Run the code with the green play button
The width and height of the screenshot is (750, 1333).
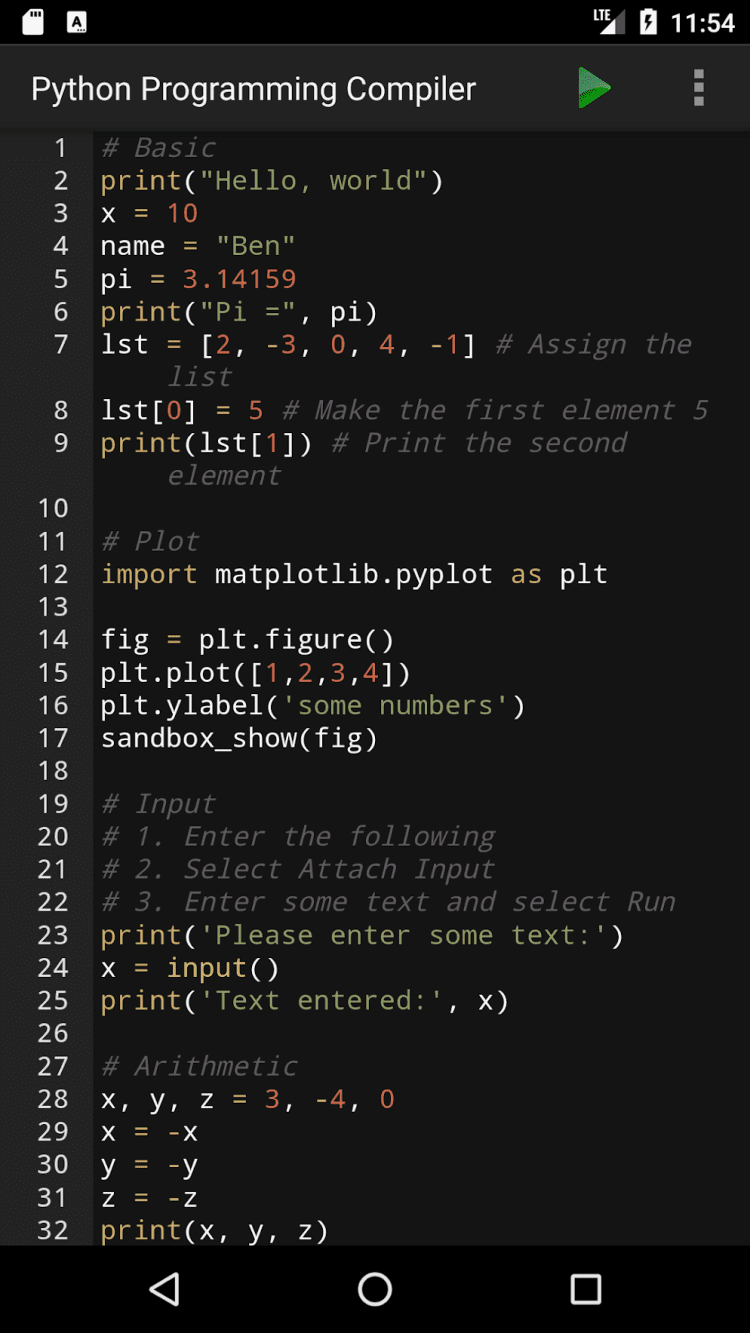point(594,88)
